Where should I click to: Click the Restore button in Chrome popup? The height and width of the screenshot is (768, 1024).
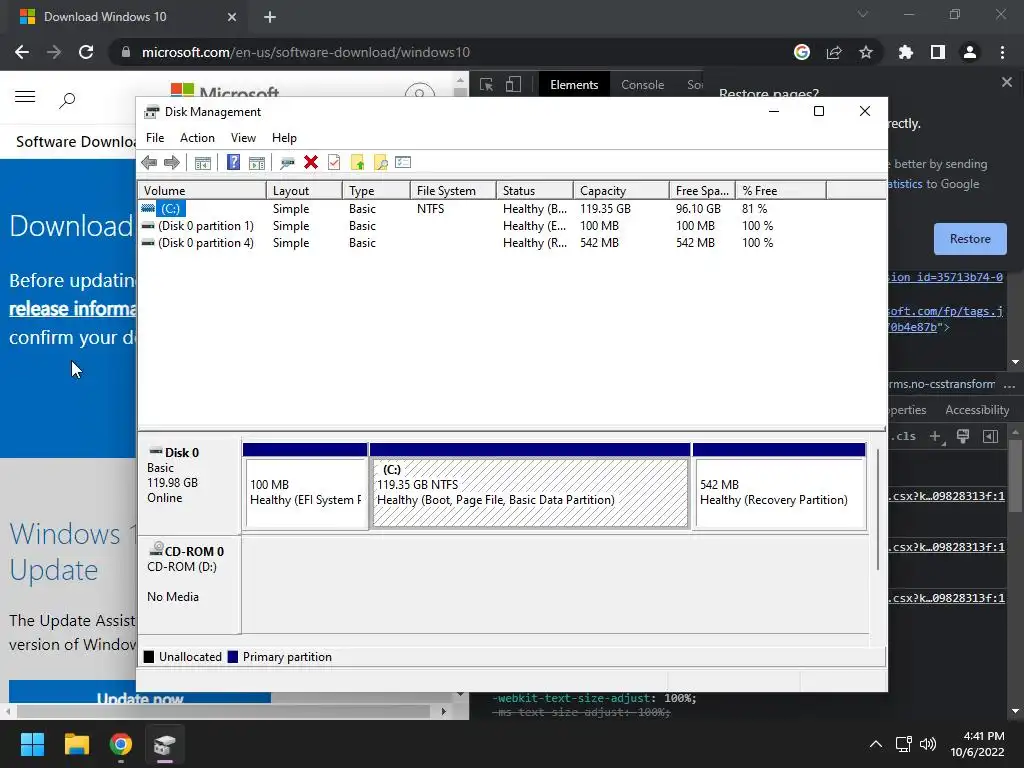click(x=970, y=239)
